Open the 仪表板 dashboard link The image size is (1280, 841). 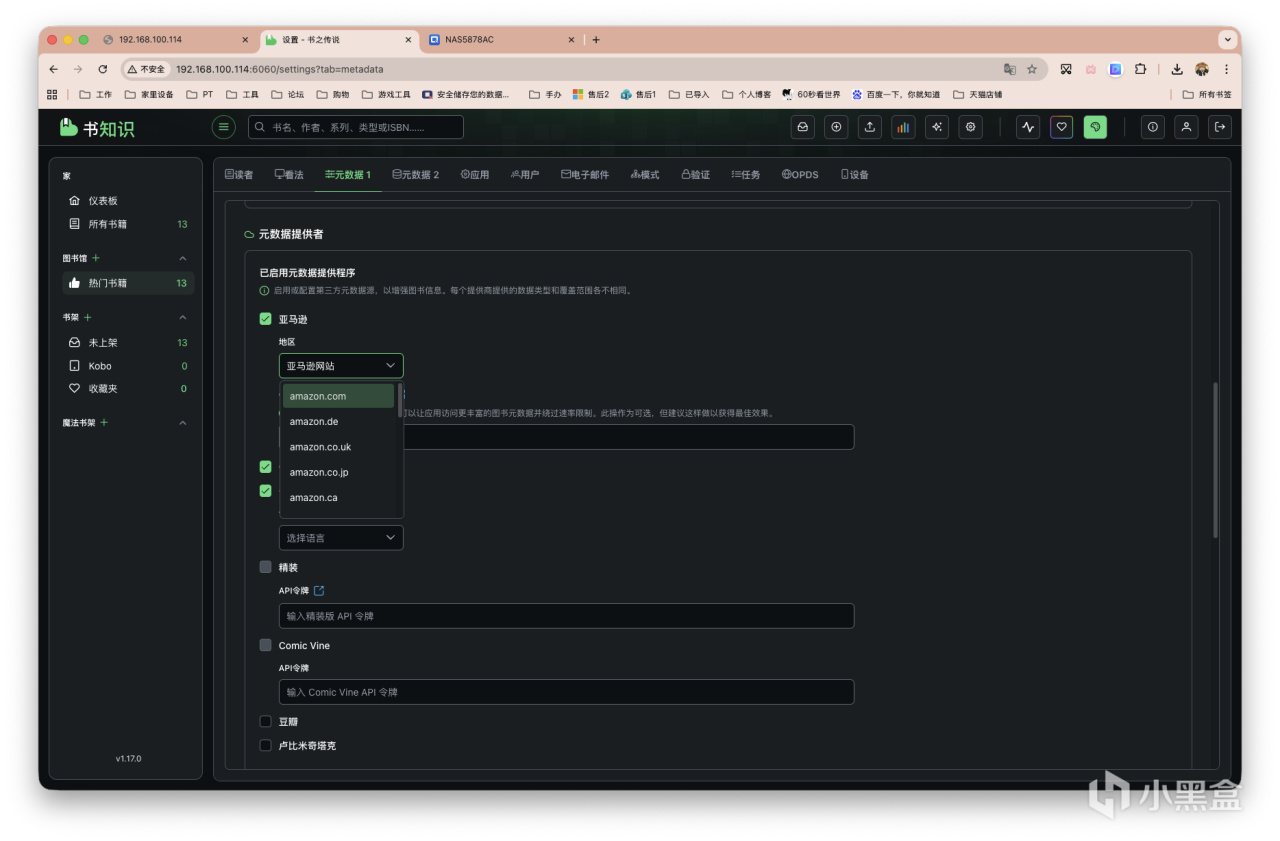click(x=128, y=201)
